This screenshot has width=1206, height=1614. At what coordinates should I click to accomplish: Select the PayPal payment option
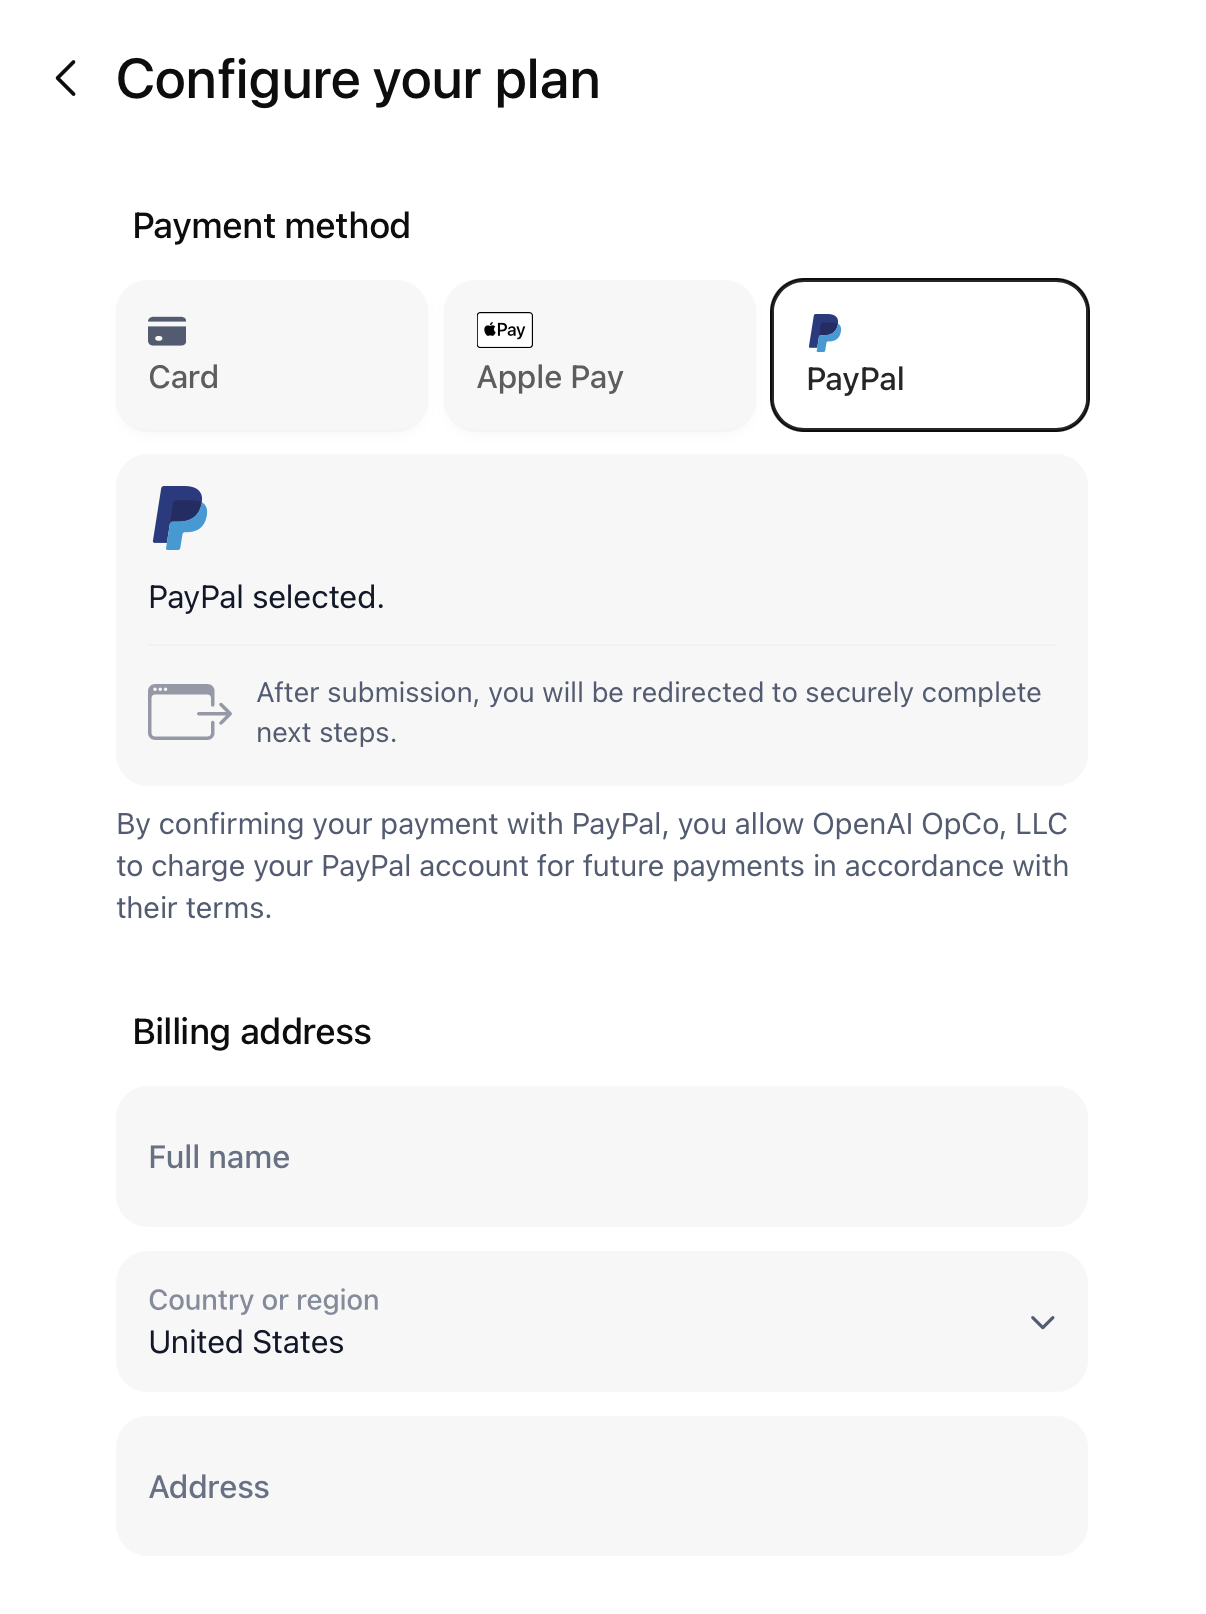(929, 355)
